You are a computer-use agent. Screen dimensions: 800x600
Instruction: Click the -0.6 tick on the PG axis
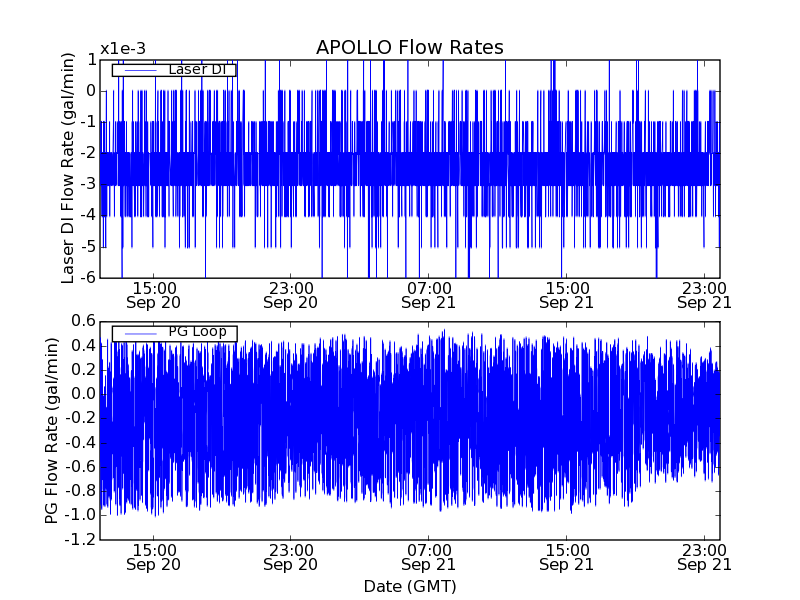click(80, 467)
